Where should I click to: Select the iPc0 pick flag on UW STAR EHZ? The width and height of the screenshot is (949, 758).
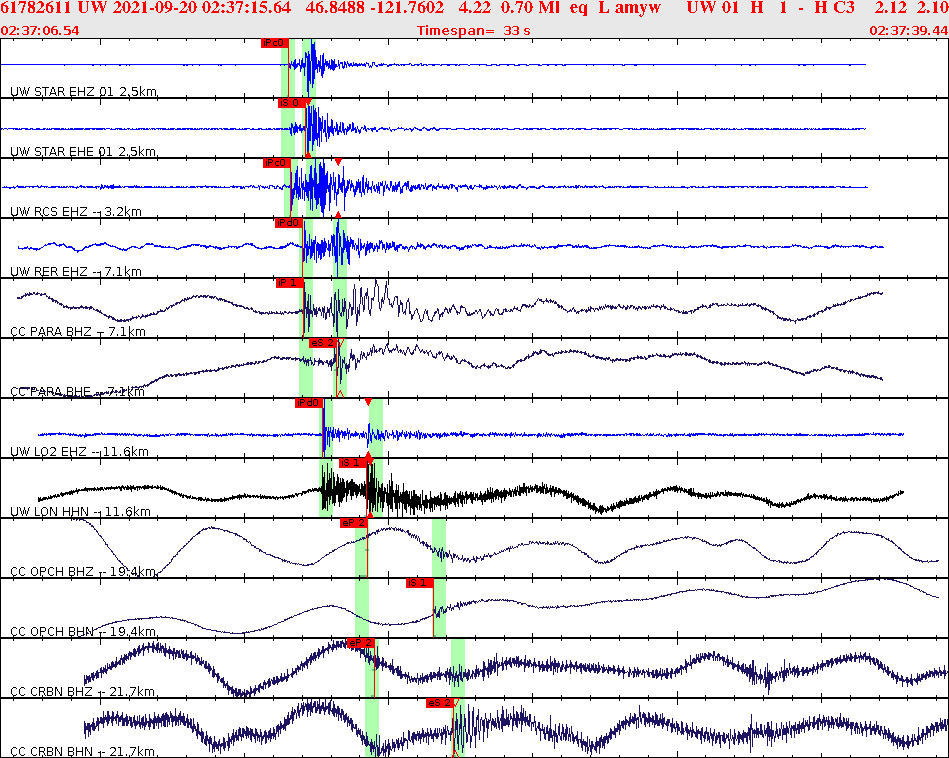(272, 44)
